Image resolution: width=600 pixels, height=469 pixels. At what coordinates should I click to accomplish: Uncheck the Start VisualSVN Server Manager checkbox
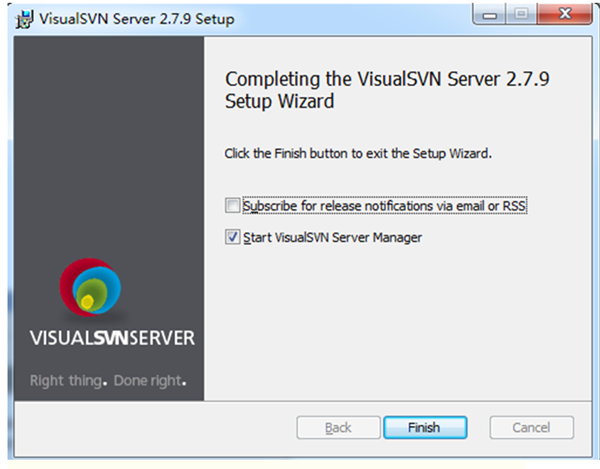pyautogui.click(x=233, y=238)
